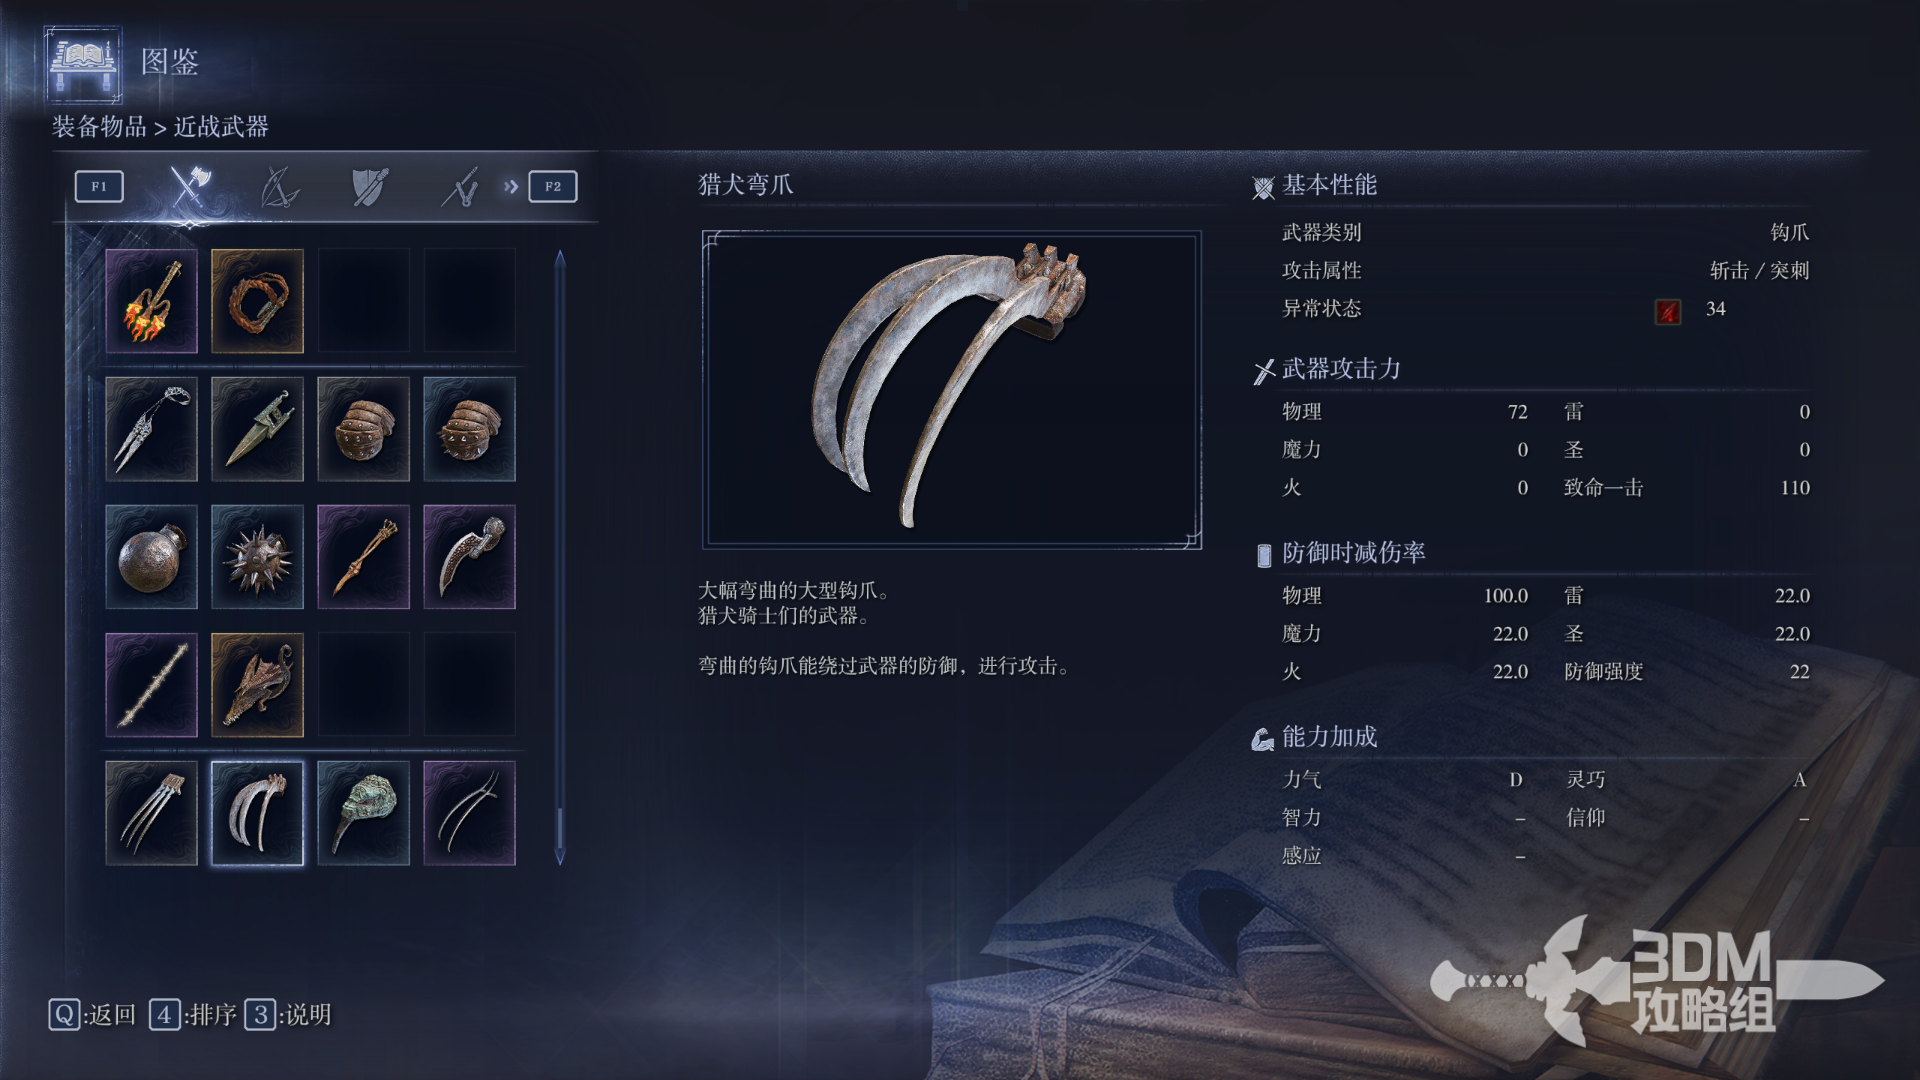1920x1080 pixels.
Task: Choose the spiked star fist weapon
Action: tap(257, 557)
